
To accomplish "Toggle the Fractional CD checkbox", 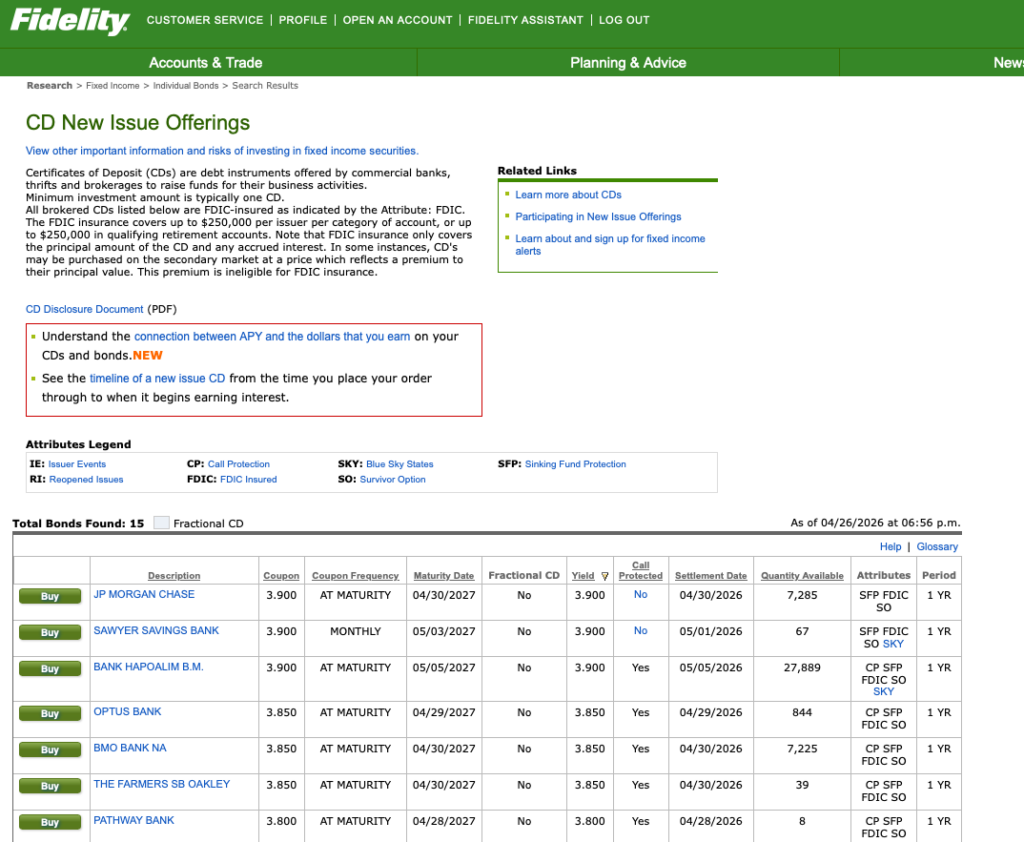I will pos(162,523).
